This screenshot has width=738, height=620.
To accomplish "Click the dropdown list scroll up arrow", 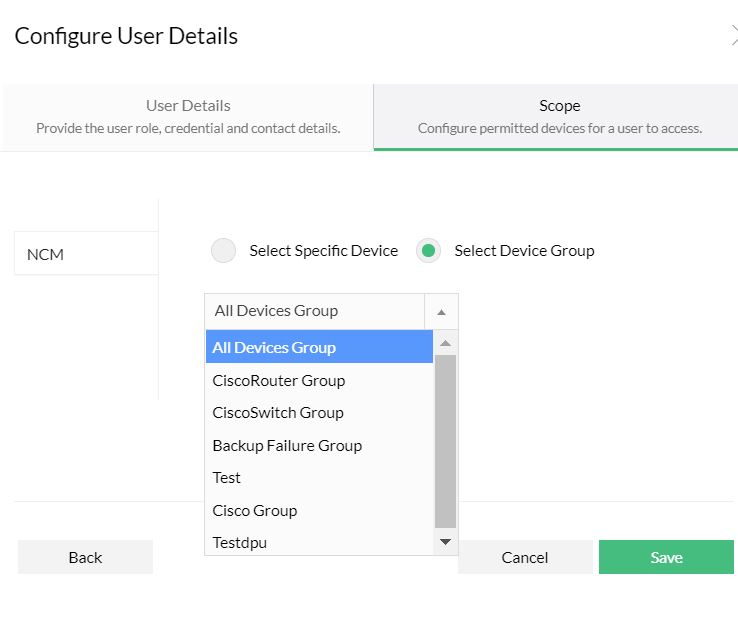I will tap(446, 343).
